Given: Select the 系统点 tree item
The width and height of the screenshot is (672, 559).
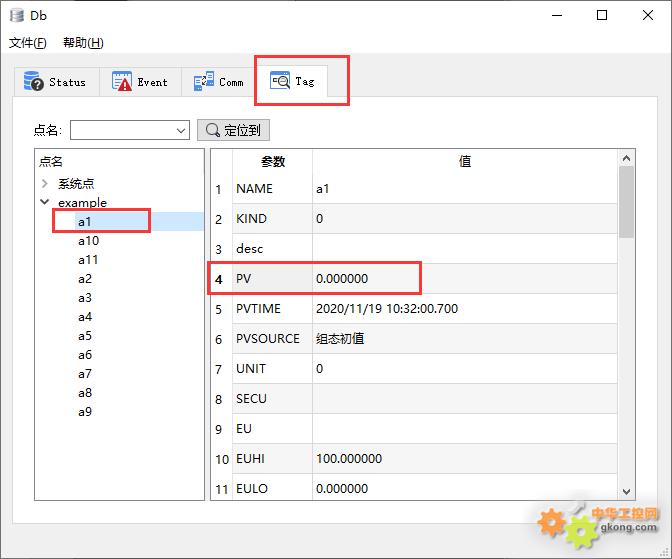Looking at the screenshot, I should click(x=76, y=183).
